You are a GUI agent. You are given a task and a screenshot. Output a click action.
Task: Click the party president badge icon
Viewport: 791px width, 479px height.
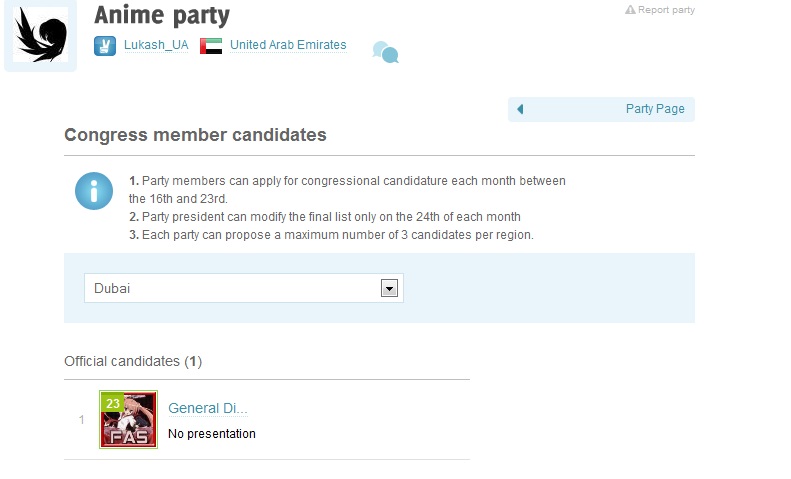pyautogui.click(x=105, y=46)
